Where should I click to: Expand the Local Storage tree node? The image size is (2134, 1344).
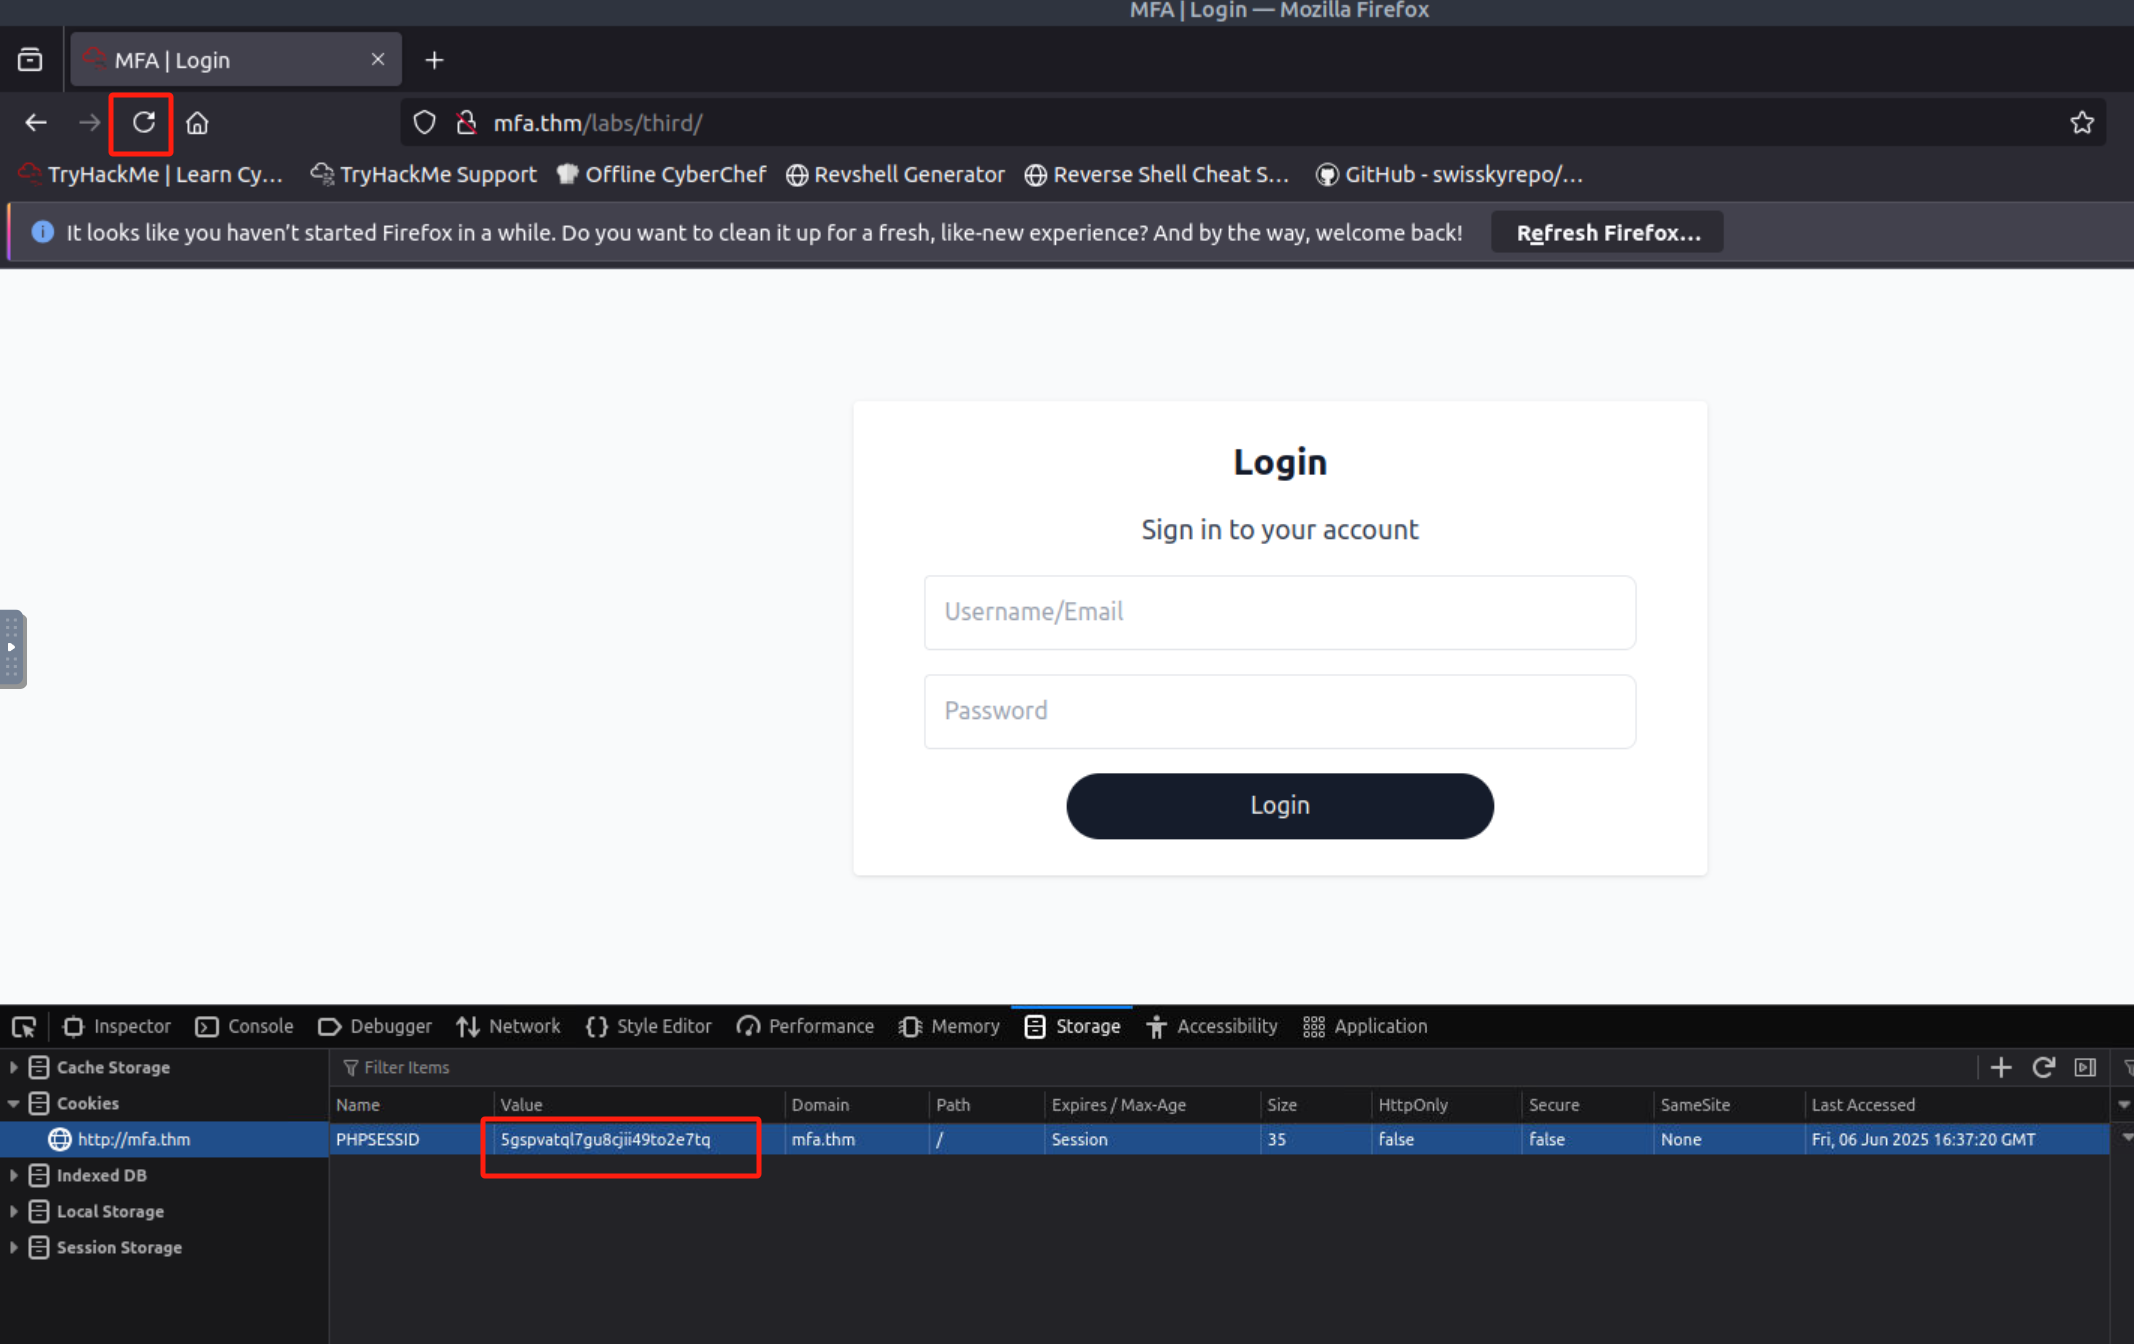14,1212
